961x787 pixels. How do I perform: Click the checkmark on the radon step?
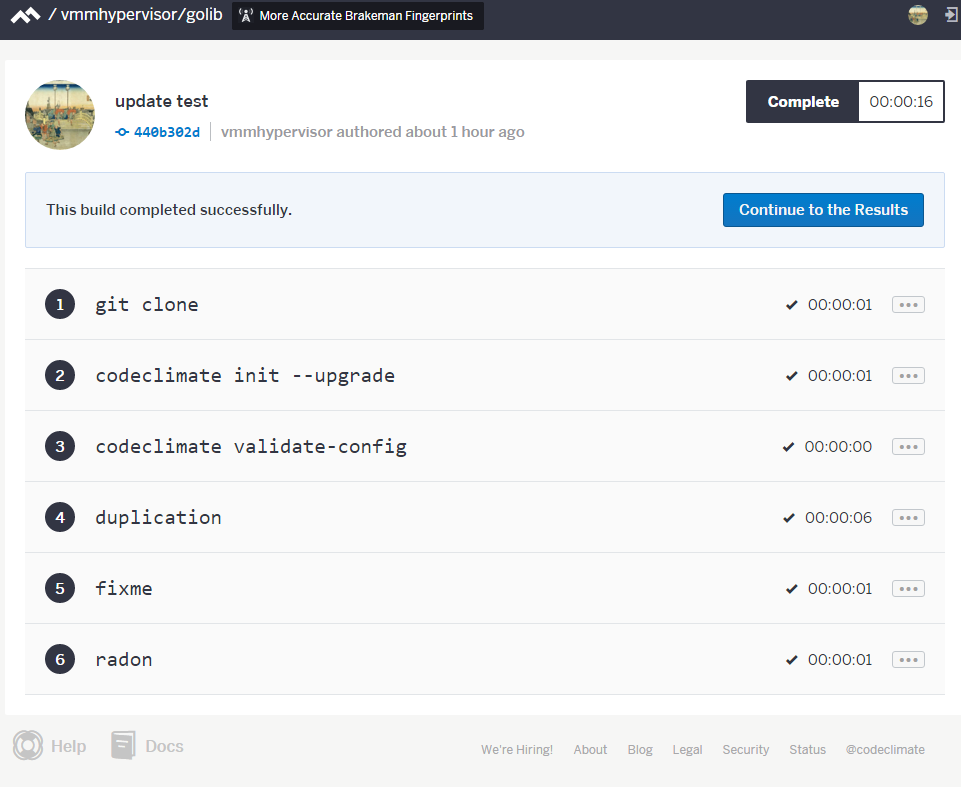pyautogui.click(x=791, y=660)
